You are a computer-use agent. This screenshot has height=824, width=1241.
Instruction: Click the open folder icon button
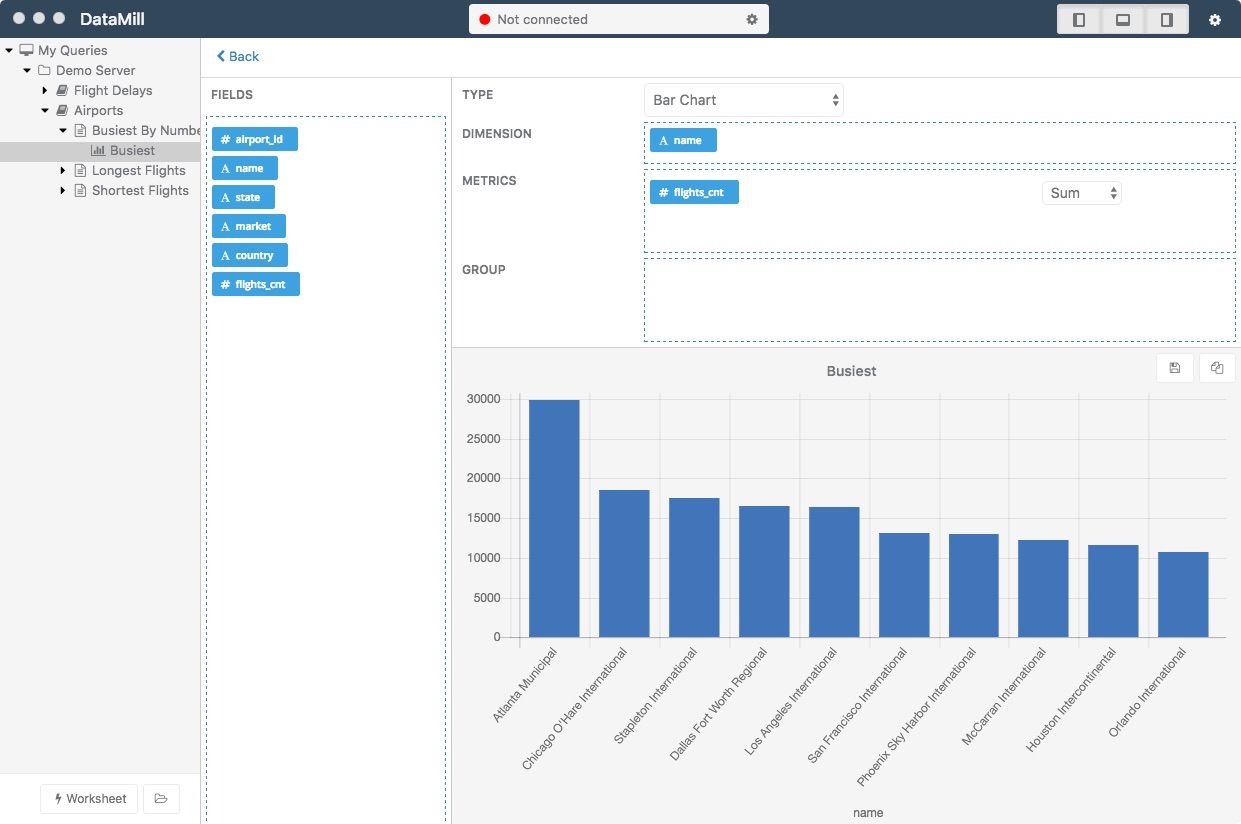coord(161,798)
